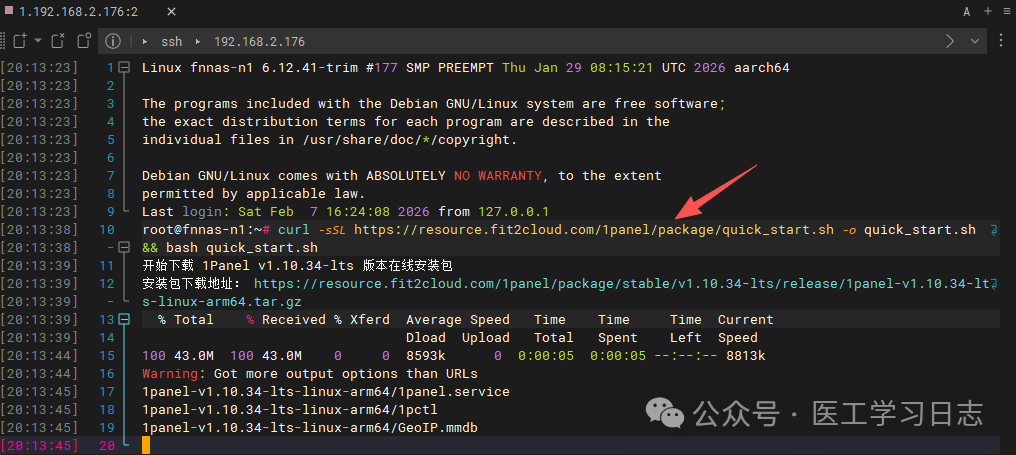Collapse the fold block at line 1
1016x455 pixels.
[x=124, y=68]
